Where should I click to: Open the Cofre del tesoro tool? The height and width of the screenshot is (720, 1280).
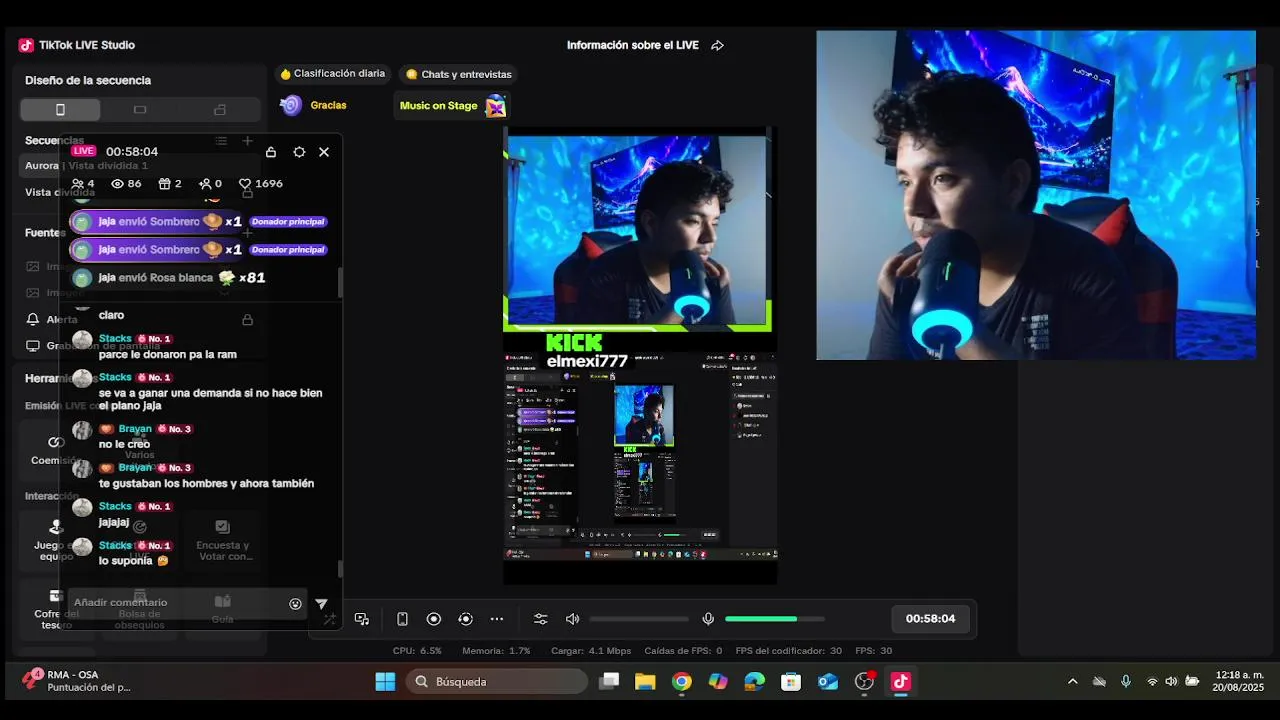coord(56,610)
